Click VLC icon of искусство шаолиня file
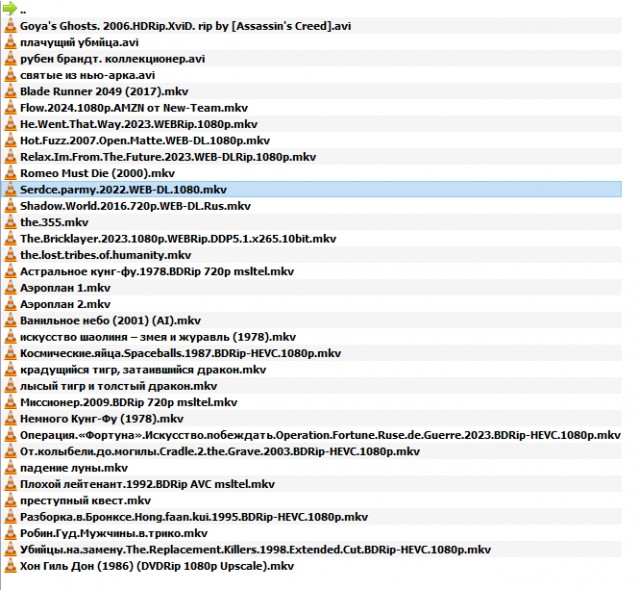Screen dimensions: 640x590 tap(10, 337)
